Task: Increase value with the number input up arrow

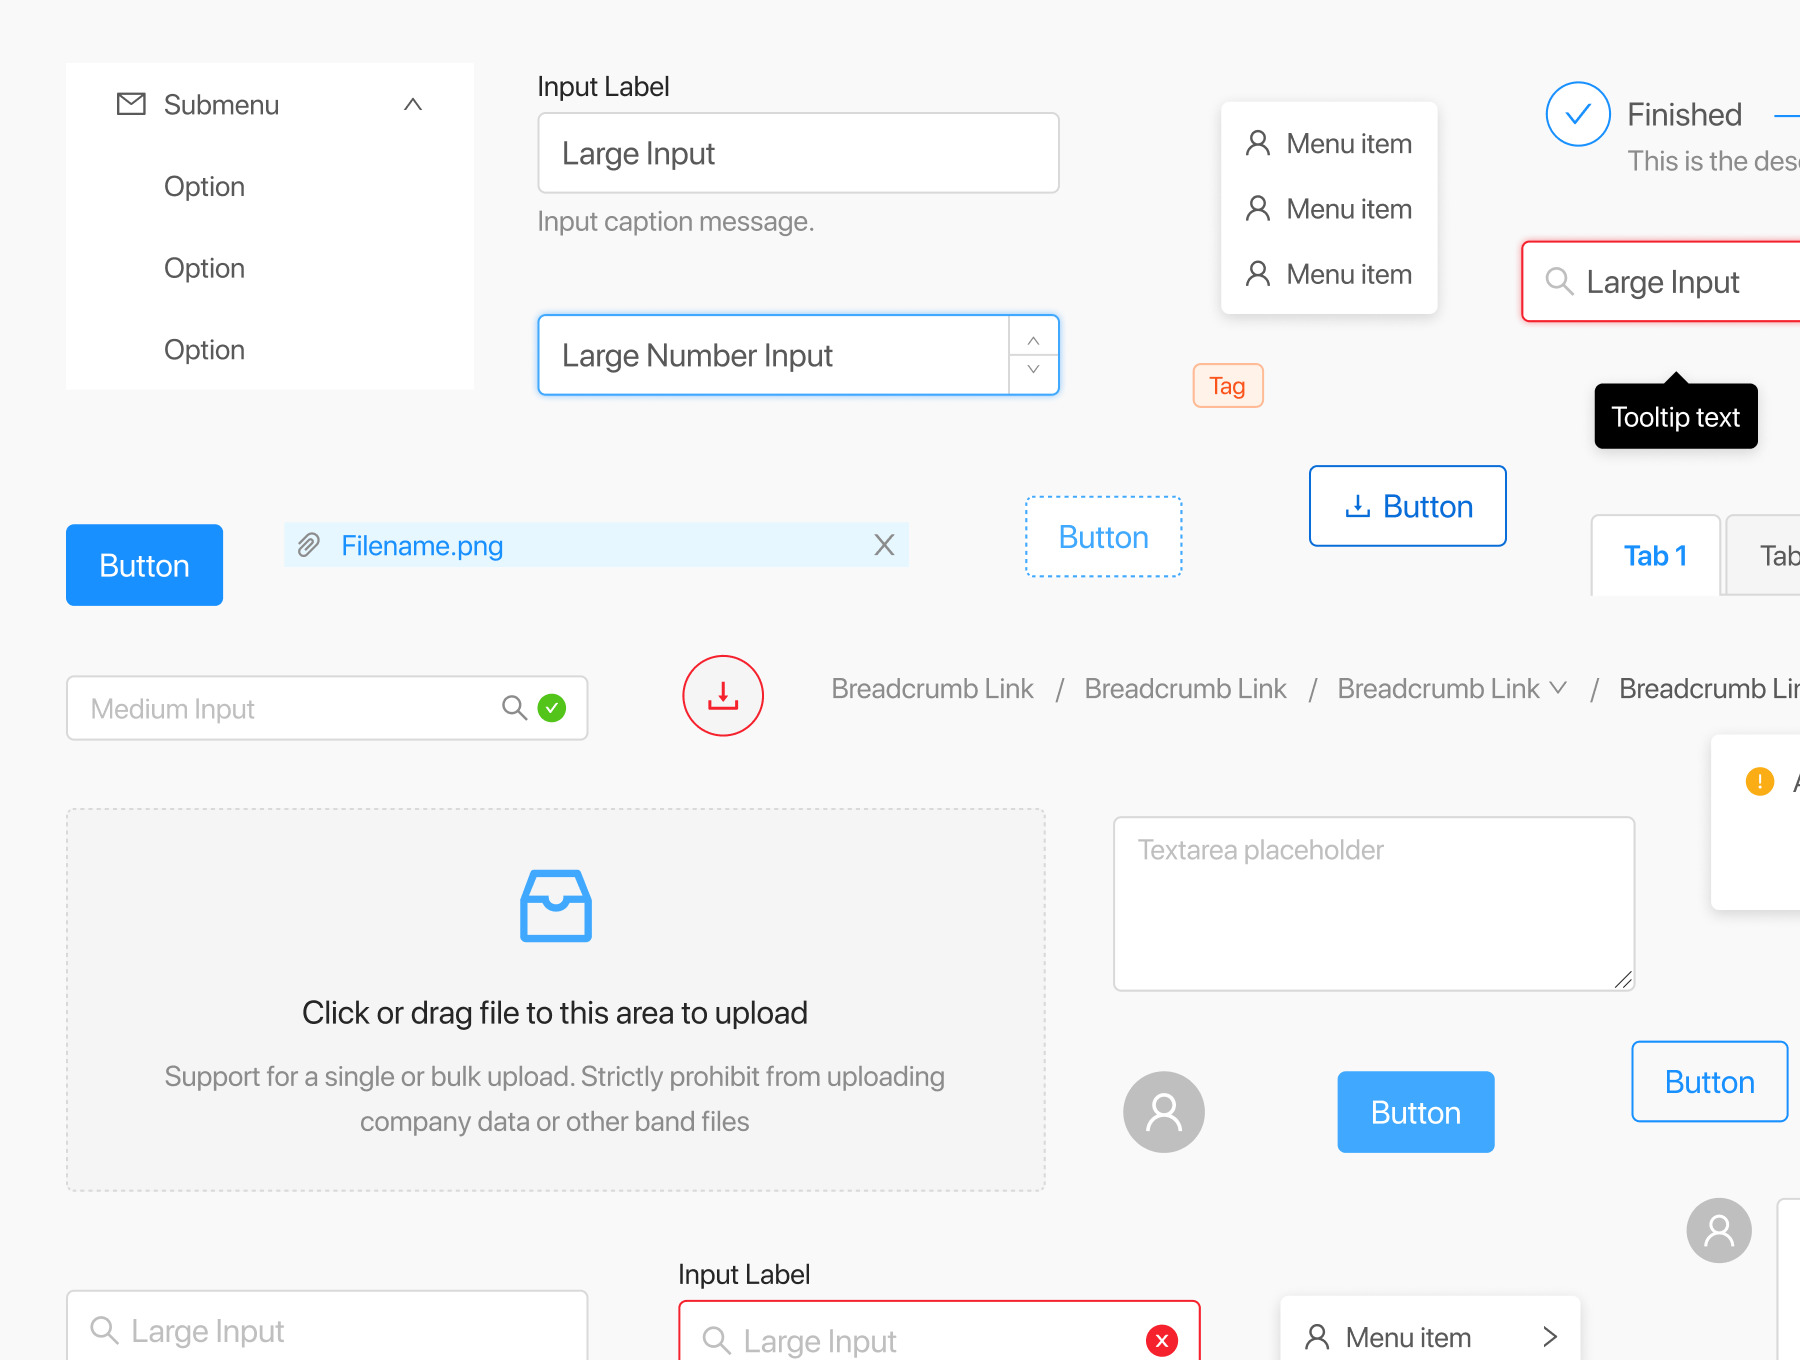Action: pos(1033,341)
